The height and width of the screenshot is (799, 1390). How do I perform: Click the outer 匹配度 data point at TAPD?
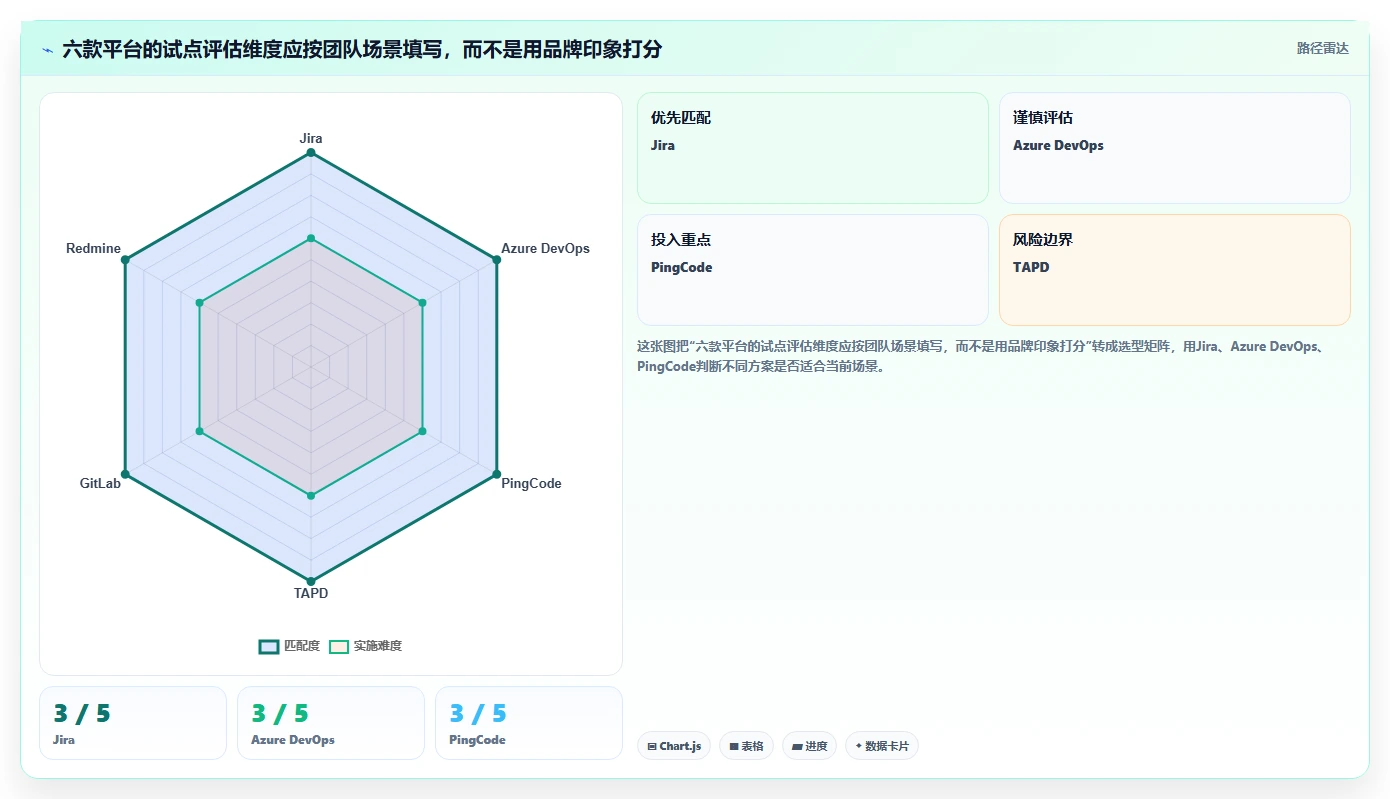click(311, 581)
